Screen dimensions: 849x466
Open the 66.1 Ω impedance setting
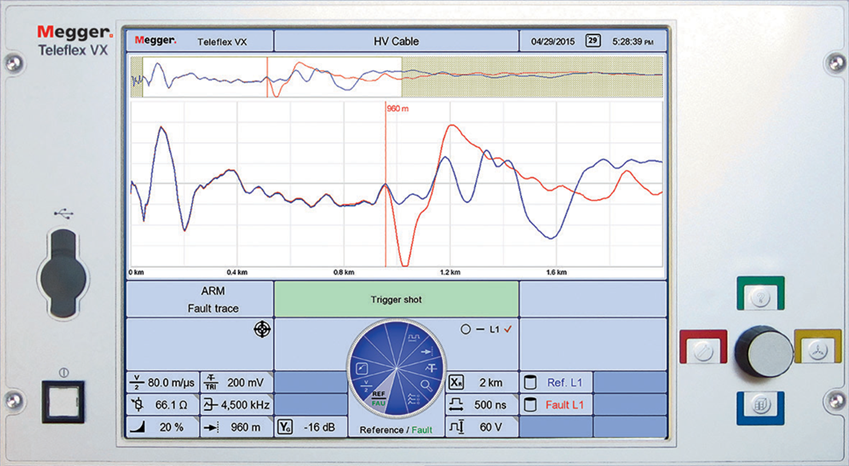coord(163,405)
